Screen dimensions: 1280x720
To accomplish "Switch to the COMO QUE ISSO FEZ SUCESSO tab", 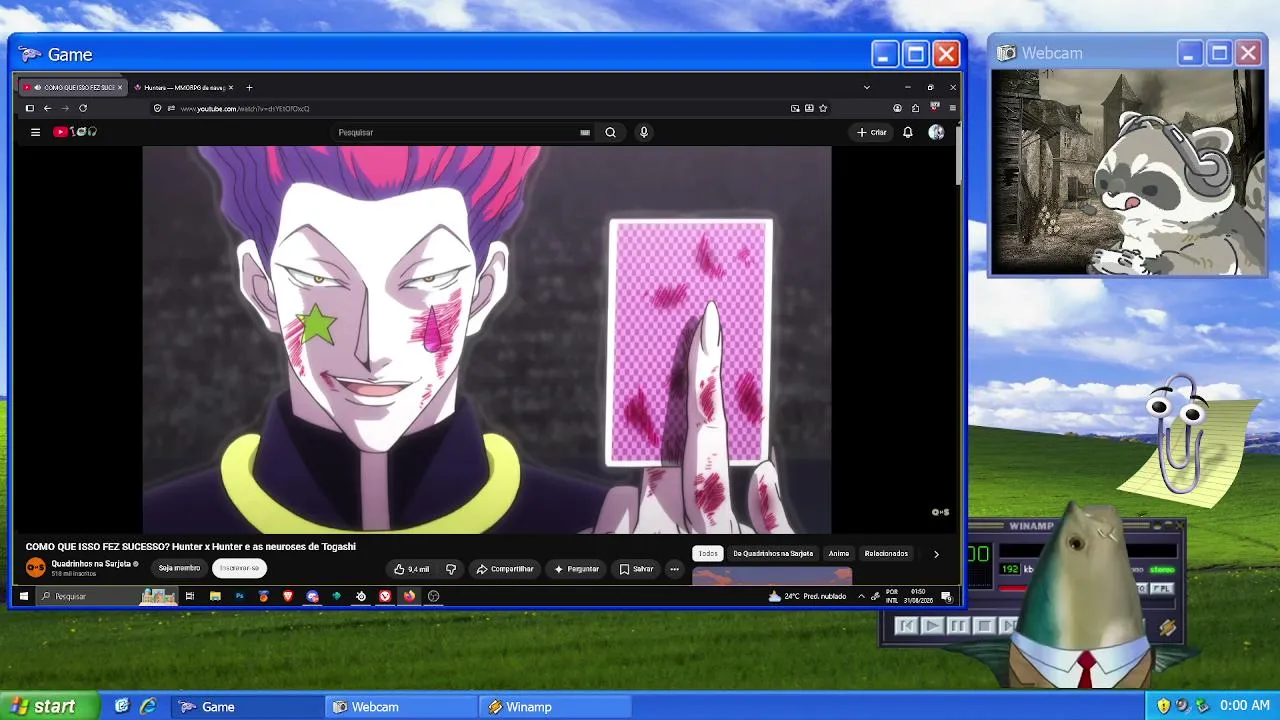I will click(x=72, y=87).
